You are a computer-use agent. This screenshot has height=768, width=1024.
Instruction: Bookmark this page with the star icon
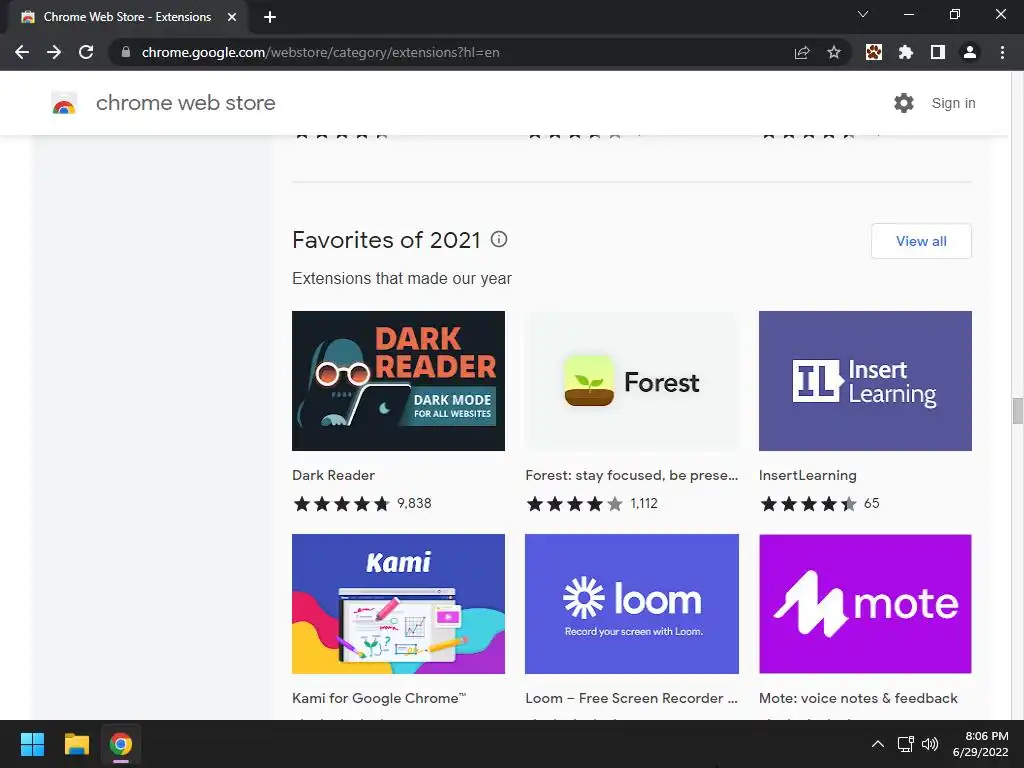click(834, 52)
